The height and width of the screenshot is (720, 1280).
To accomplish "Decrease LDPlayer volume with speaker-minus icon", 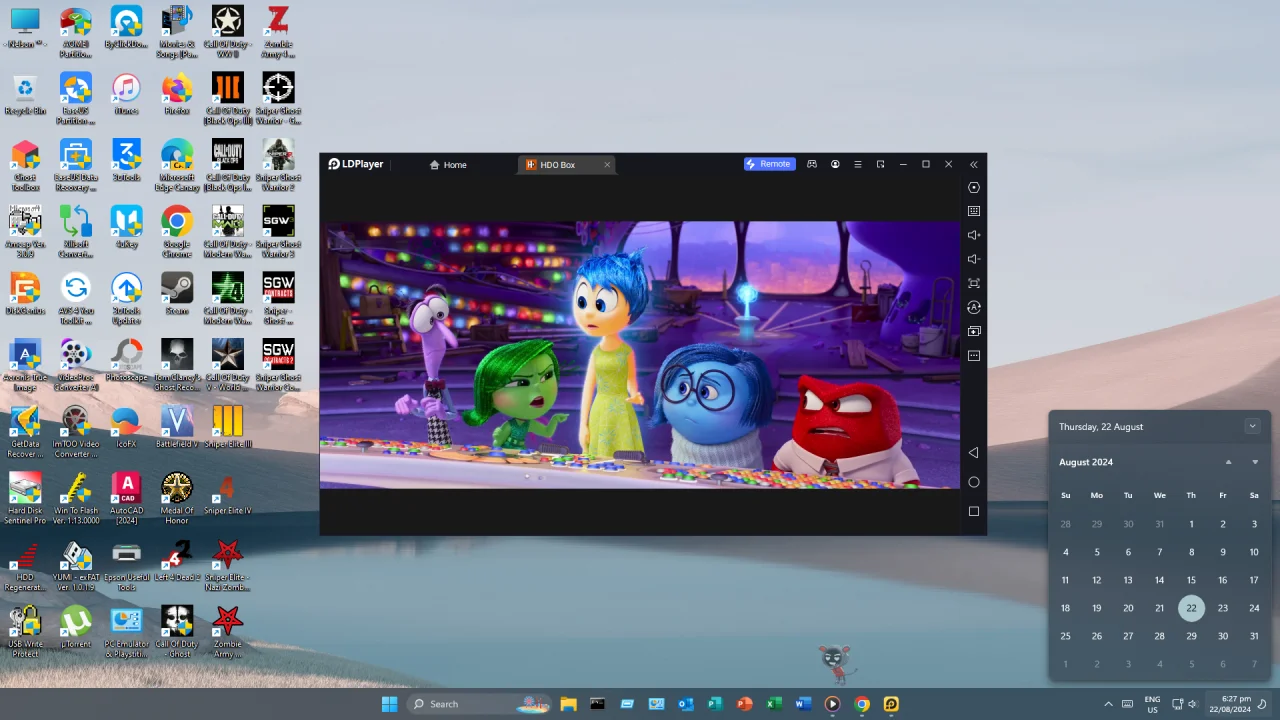I will pos(974,259).
